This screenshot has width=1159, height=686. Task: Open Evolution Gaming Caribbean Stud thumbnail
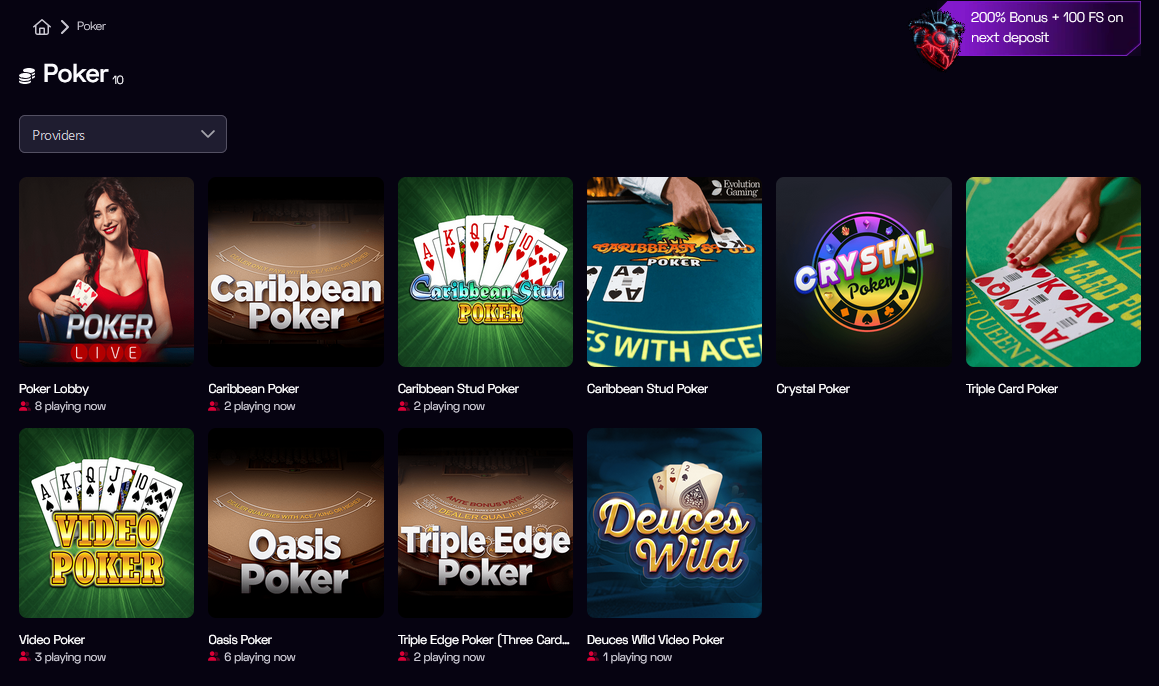pos(674,271)
